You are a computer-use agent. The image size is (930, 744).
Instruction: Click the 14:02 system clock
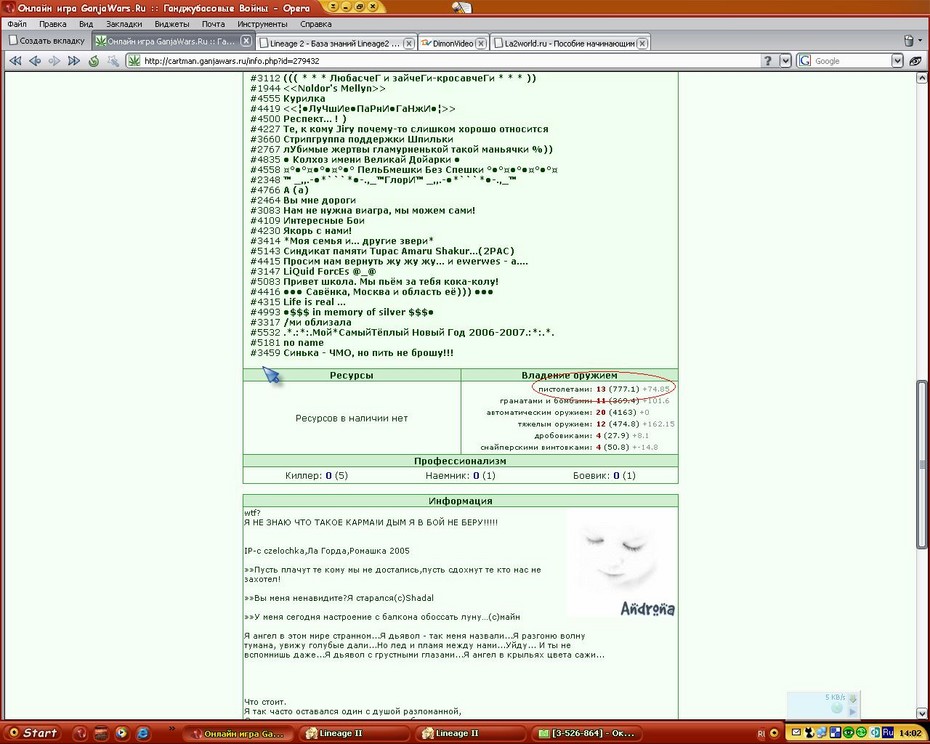pos(910,733)
